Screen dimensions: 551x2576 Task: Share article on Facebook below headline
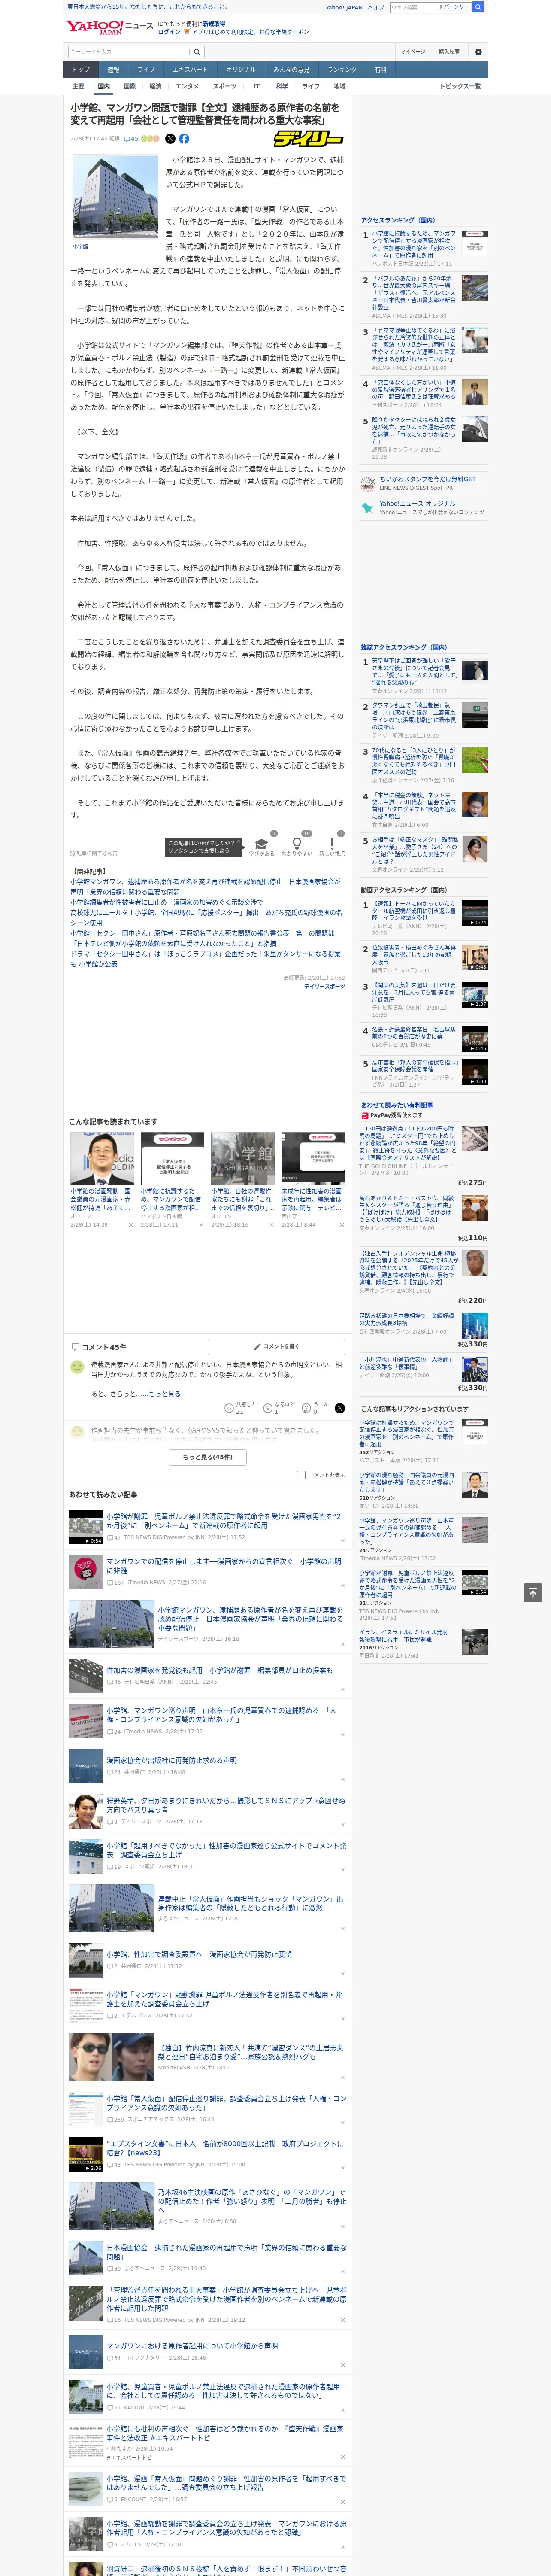click(184, 139)
